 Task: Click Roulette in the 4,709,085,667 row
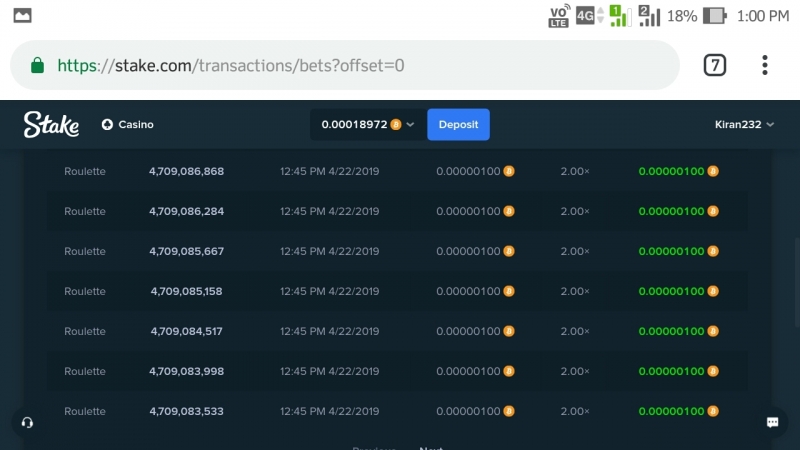point(85,251)
